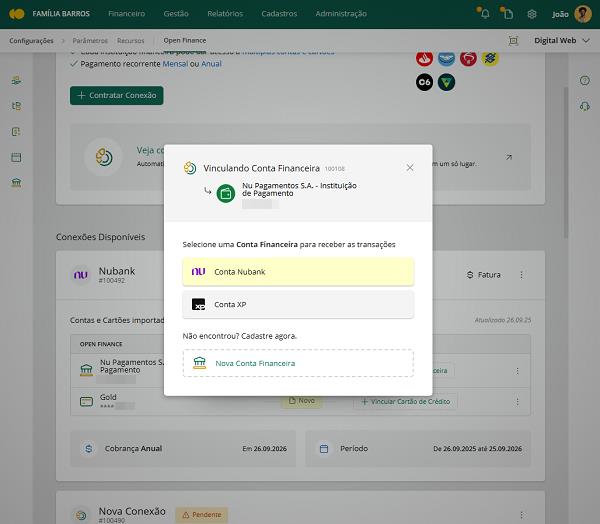Click João's profile avatar
Screen dimensions: 600x524
pyautogui.click(x=583, y=14)
